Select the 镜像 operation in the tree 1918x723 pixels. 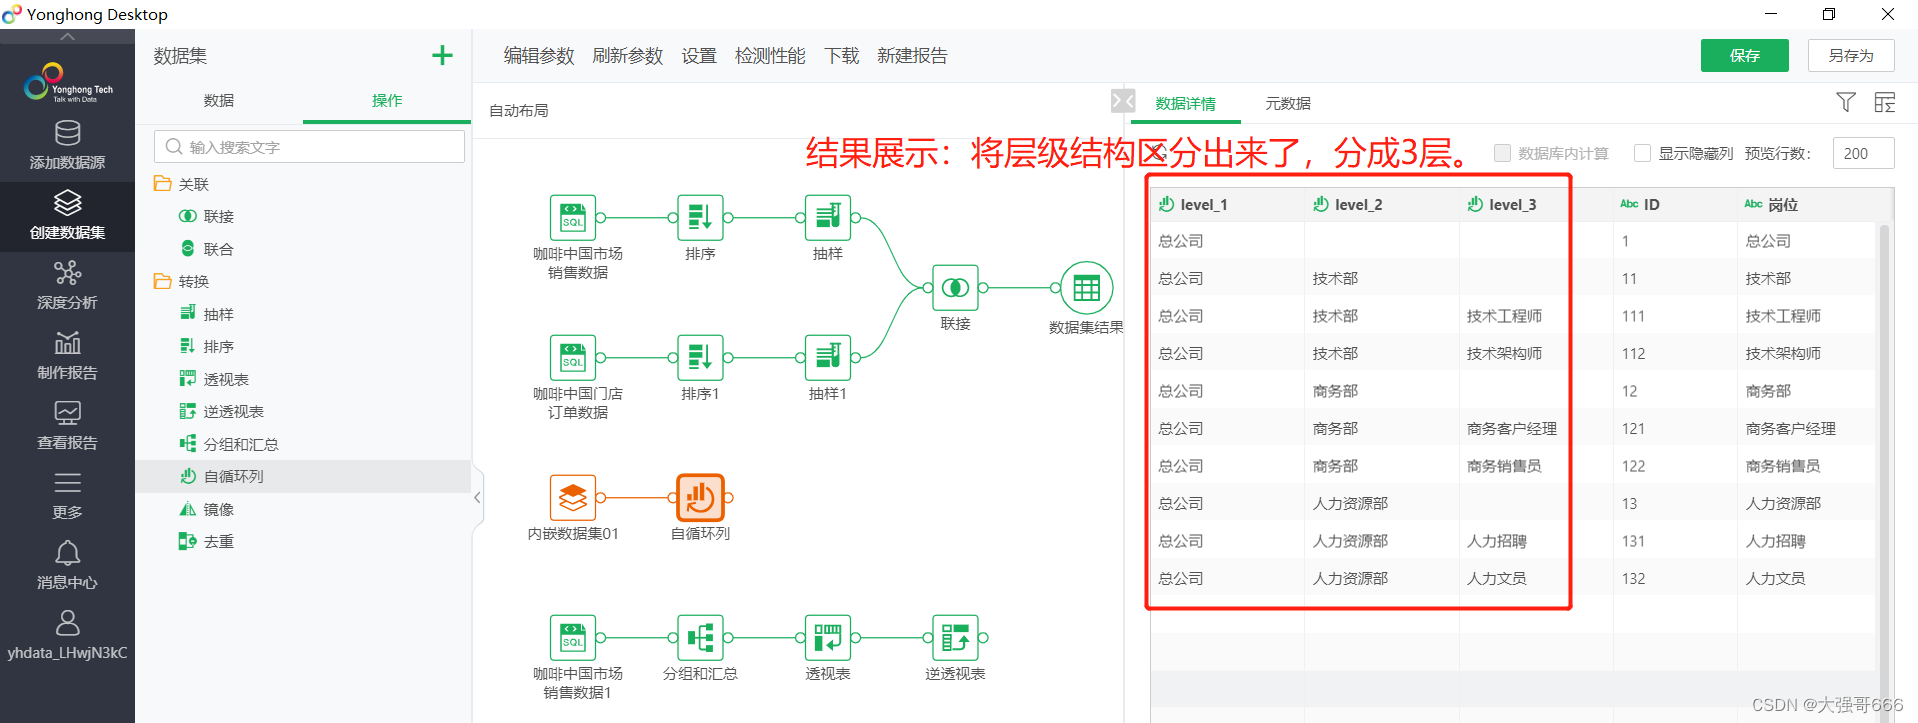219,509
